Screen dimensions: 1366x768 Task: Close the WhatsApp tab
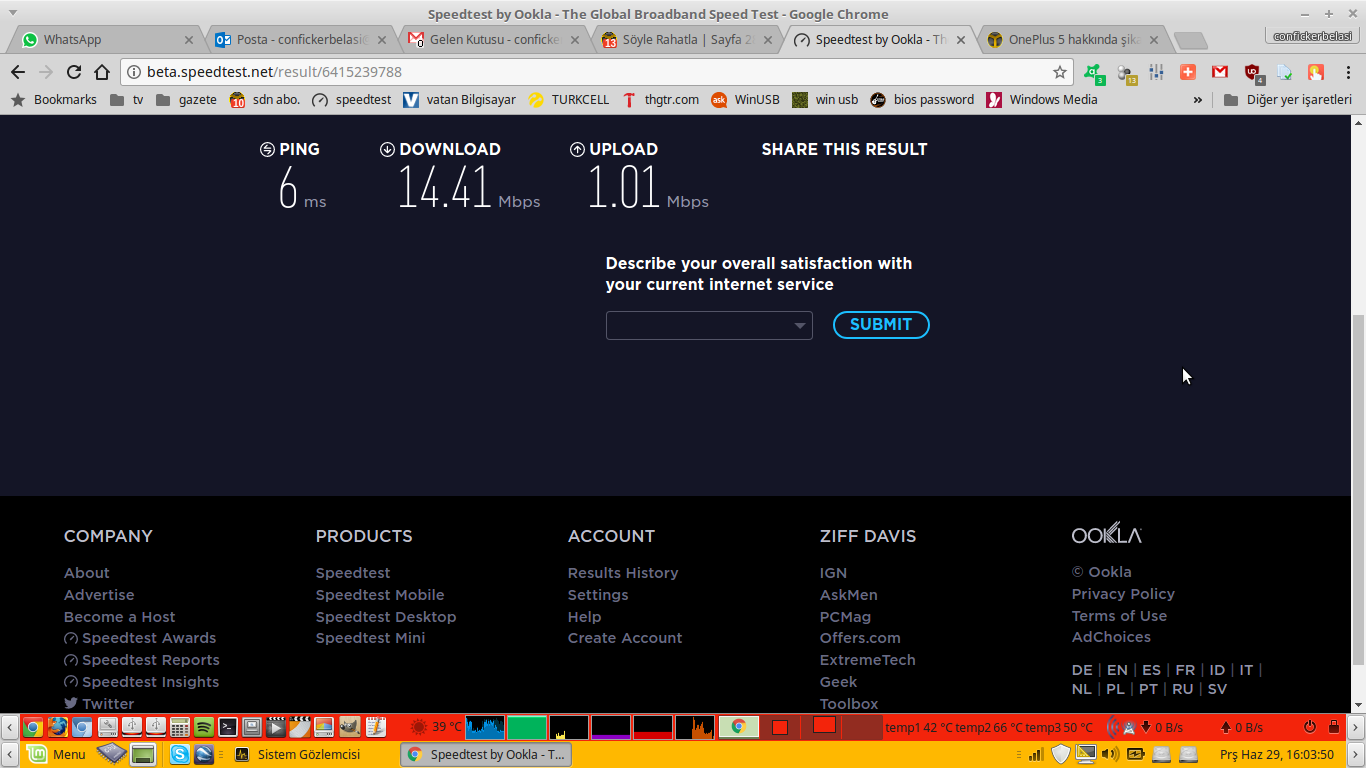click(190, 40)
